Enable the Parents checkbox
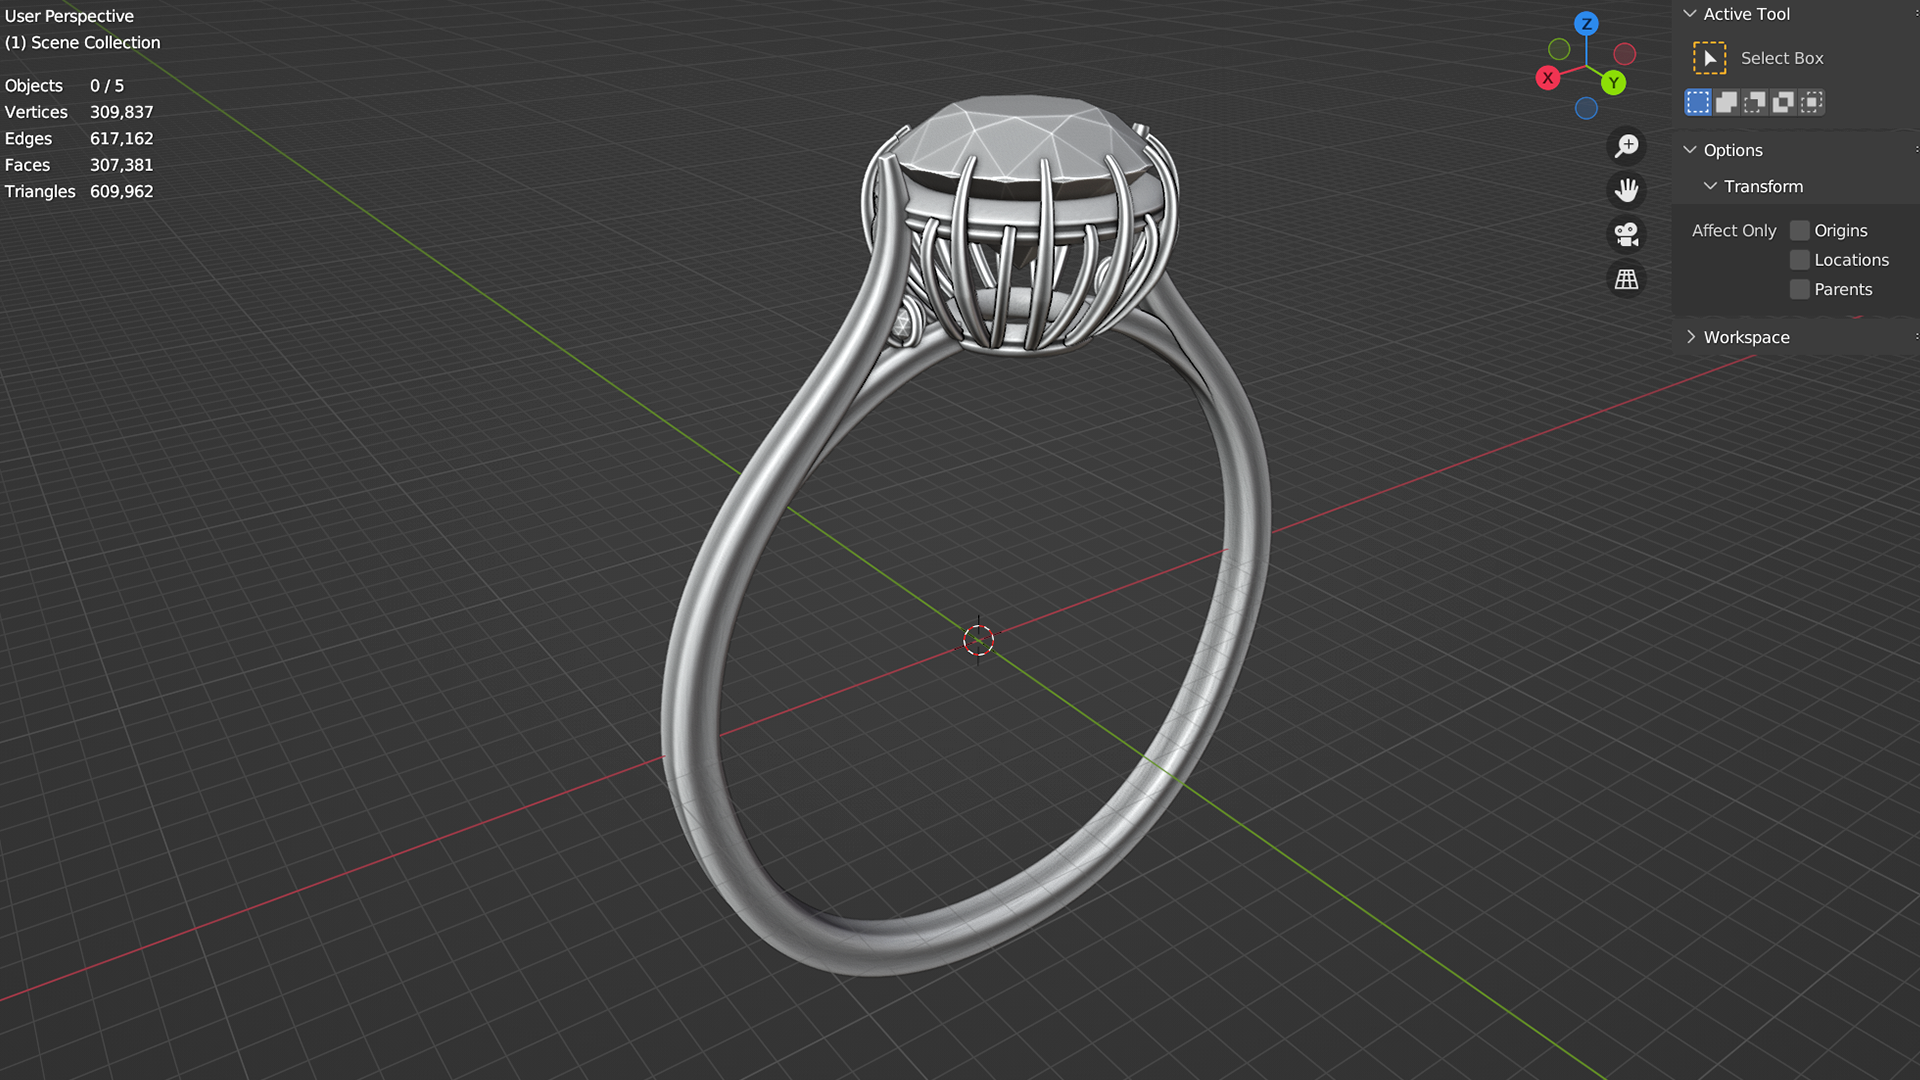This screenshot has height=1080, width=1920. (x=1800, y=290)
